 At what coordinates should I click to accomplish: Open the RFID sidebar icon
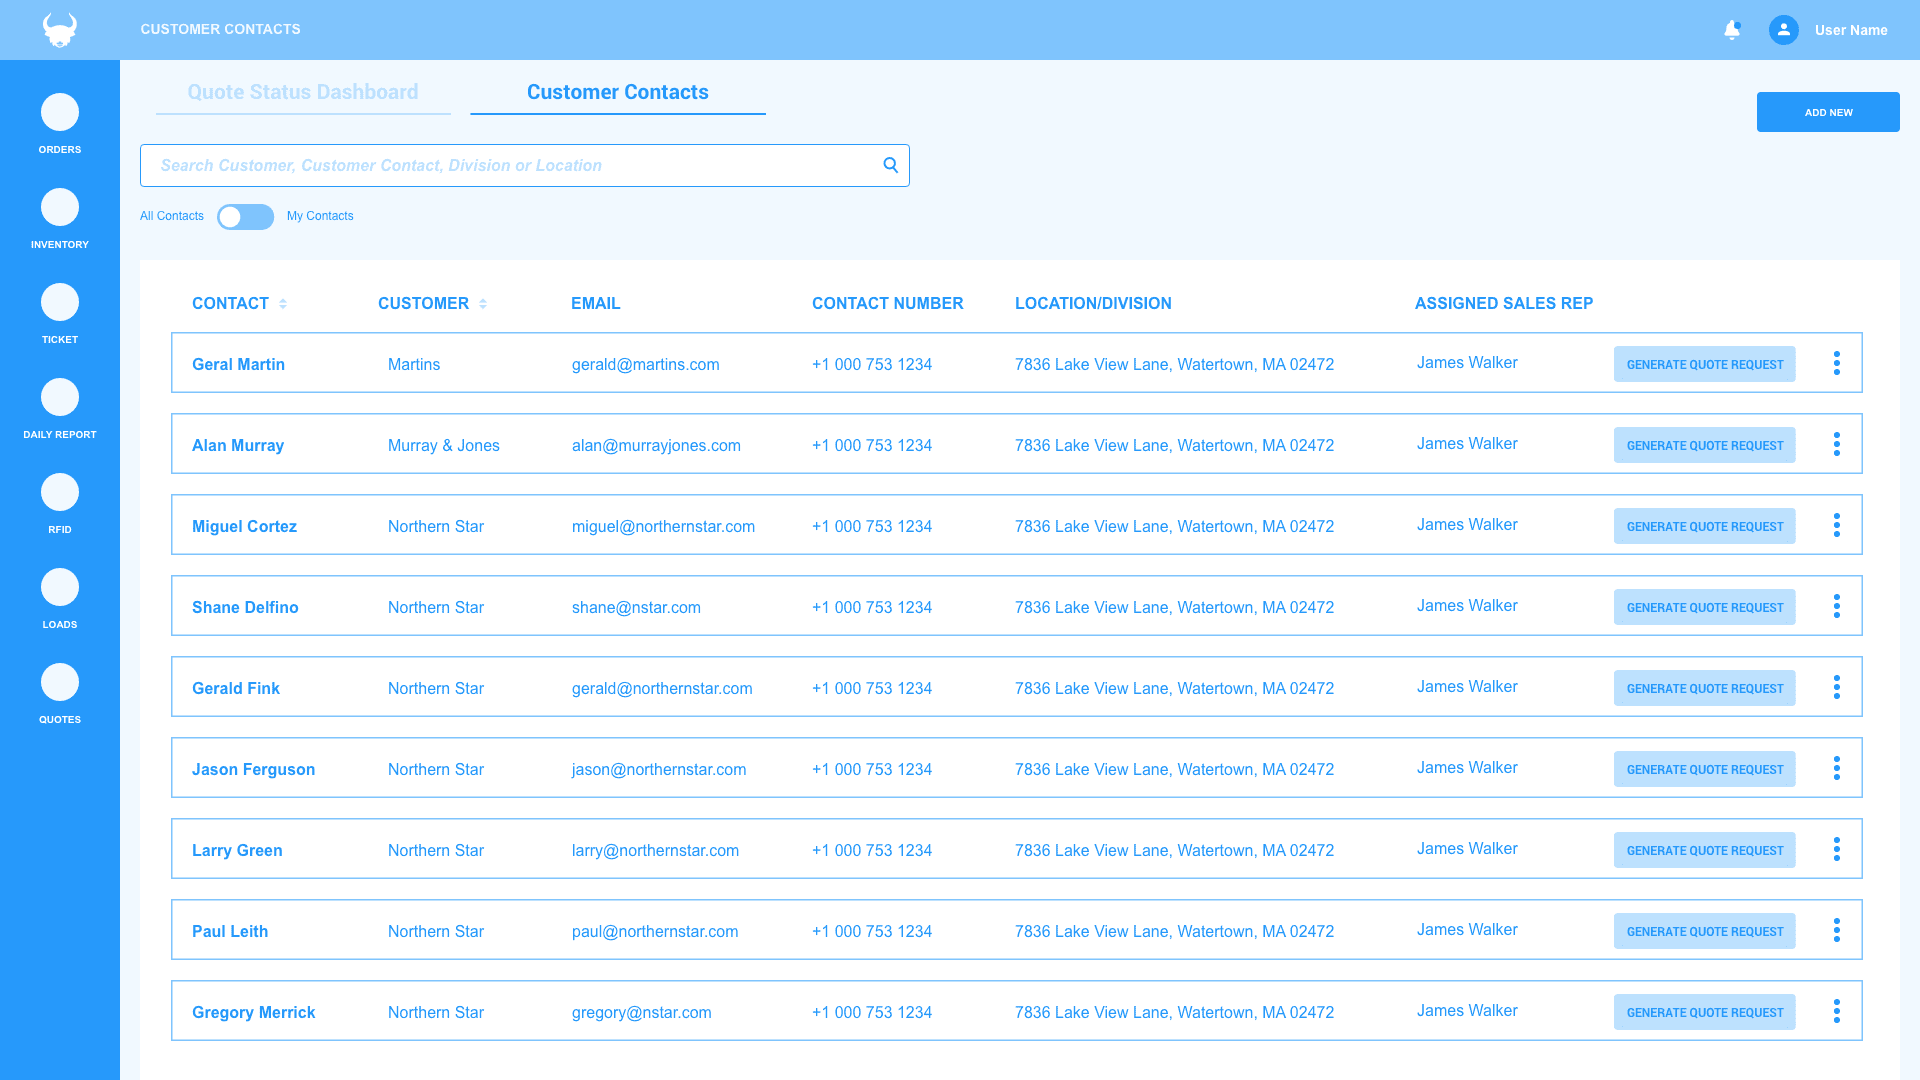point(60,492)
